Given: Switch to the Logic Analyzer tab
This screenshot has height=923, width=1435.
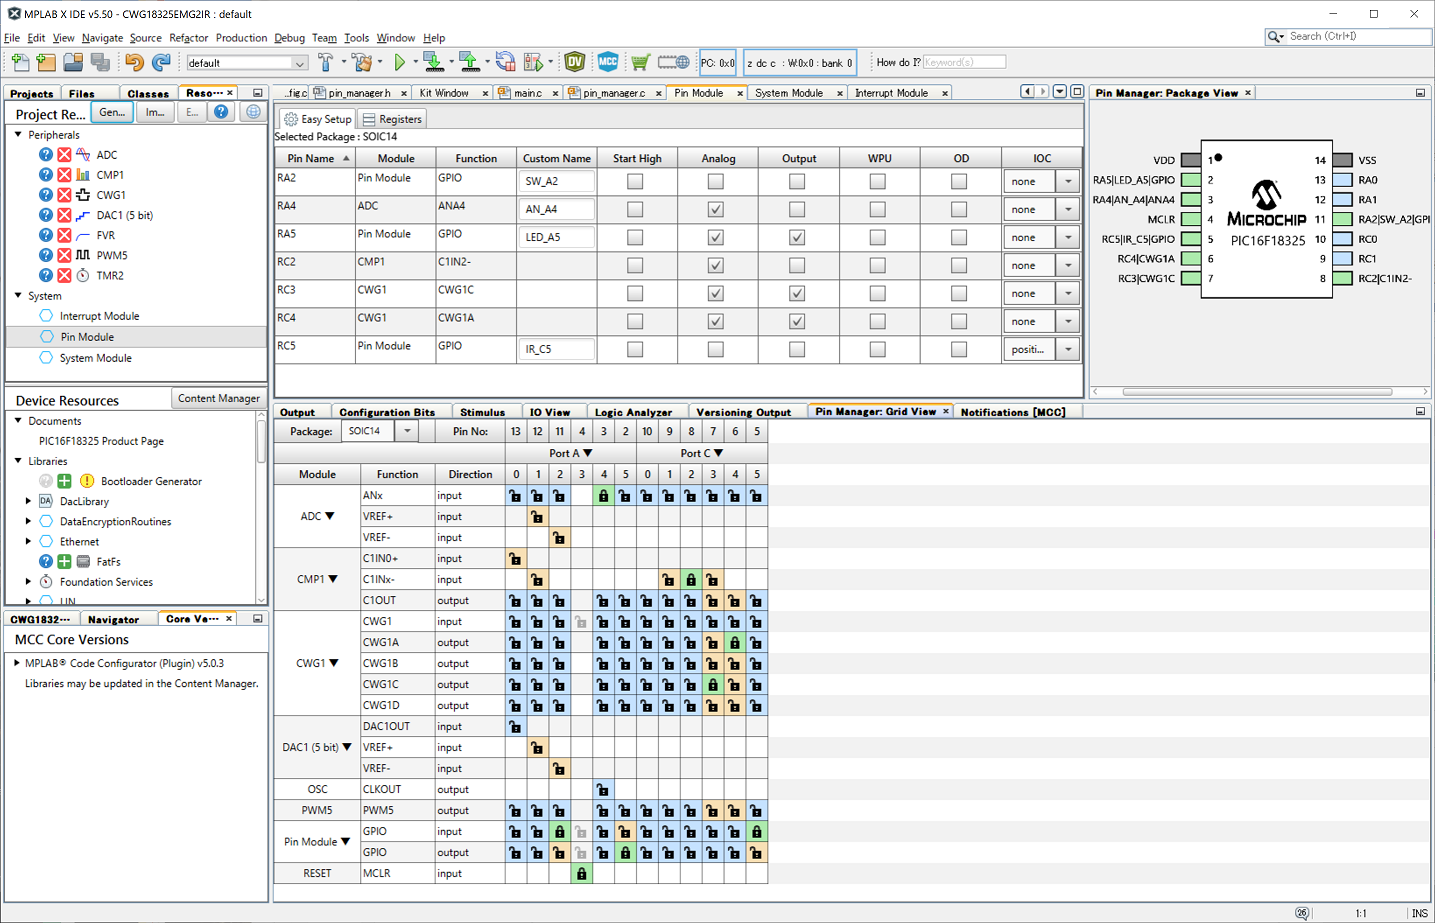Looking at the screenshot, I should click(633, 412).
